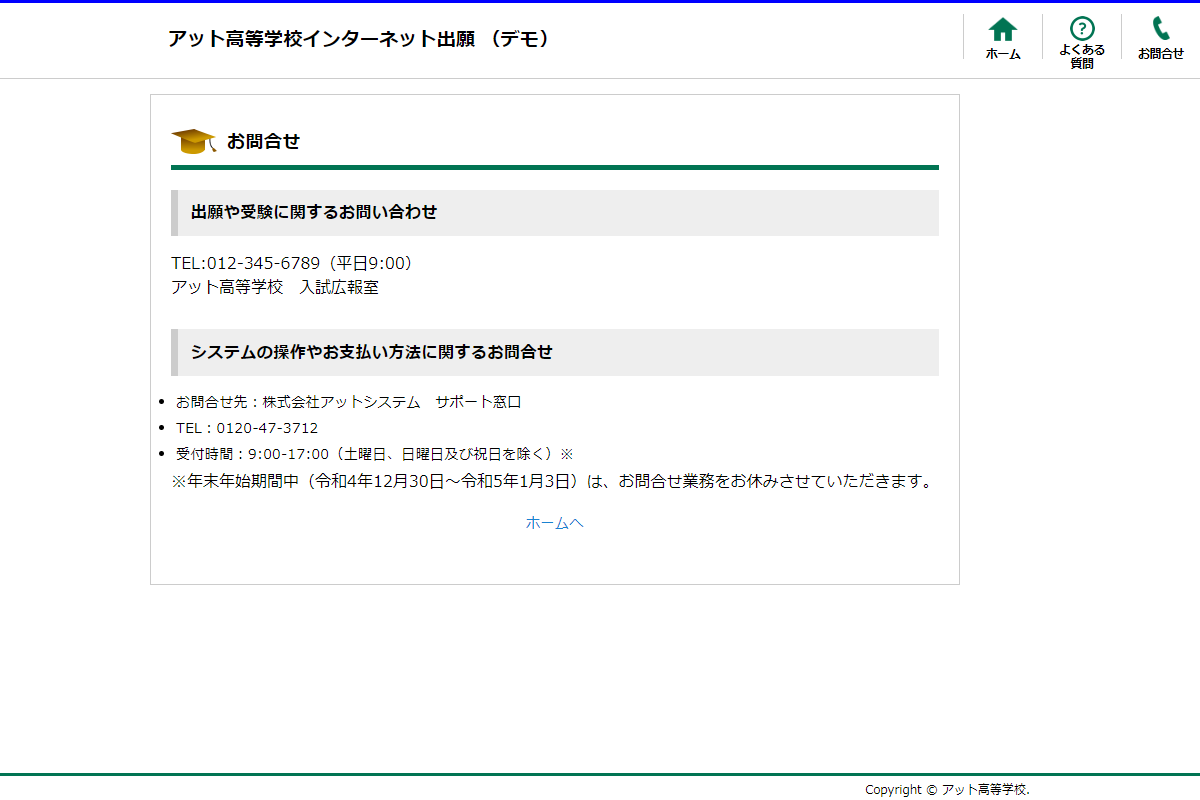Open the よくある質問 navigation item
Image resolution: width=1200 pixels, height=800 pixels.
pyautogui.click(x=1081, y=56)
